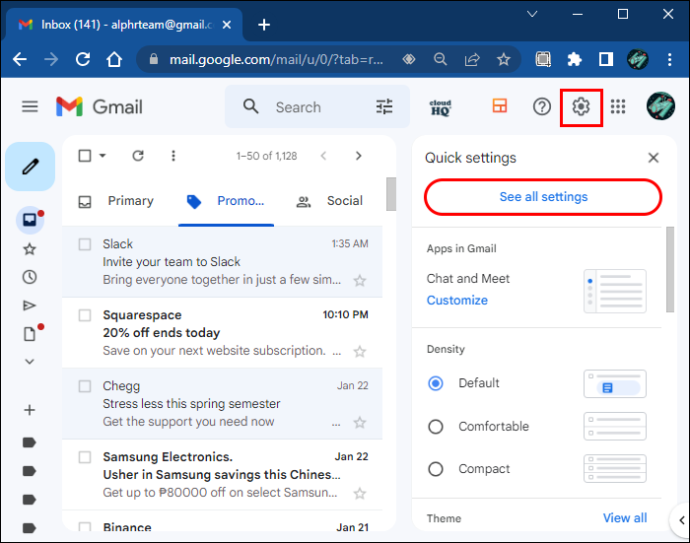Click the Compose pencil button
This screenshot has height=543, width=690.
(30, 167)
